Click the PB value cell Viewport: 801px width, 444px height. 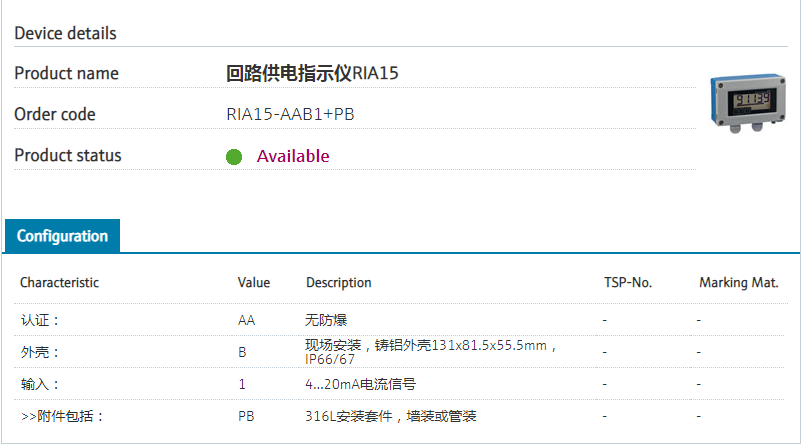click(x=245, y=415)
